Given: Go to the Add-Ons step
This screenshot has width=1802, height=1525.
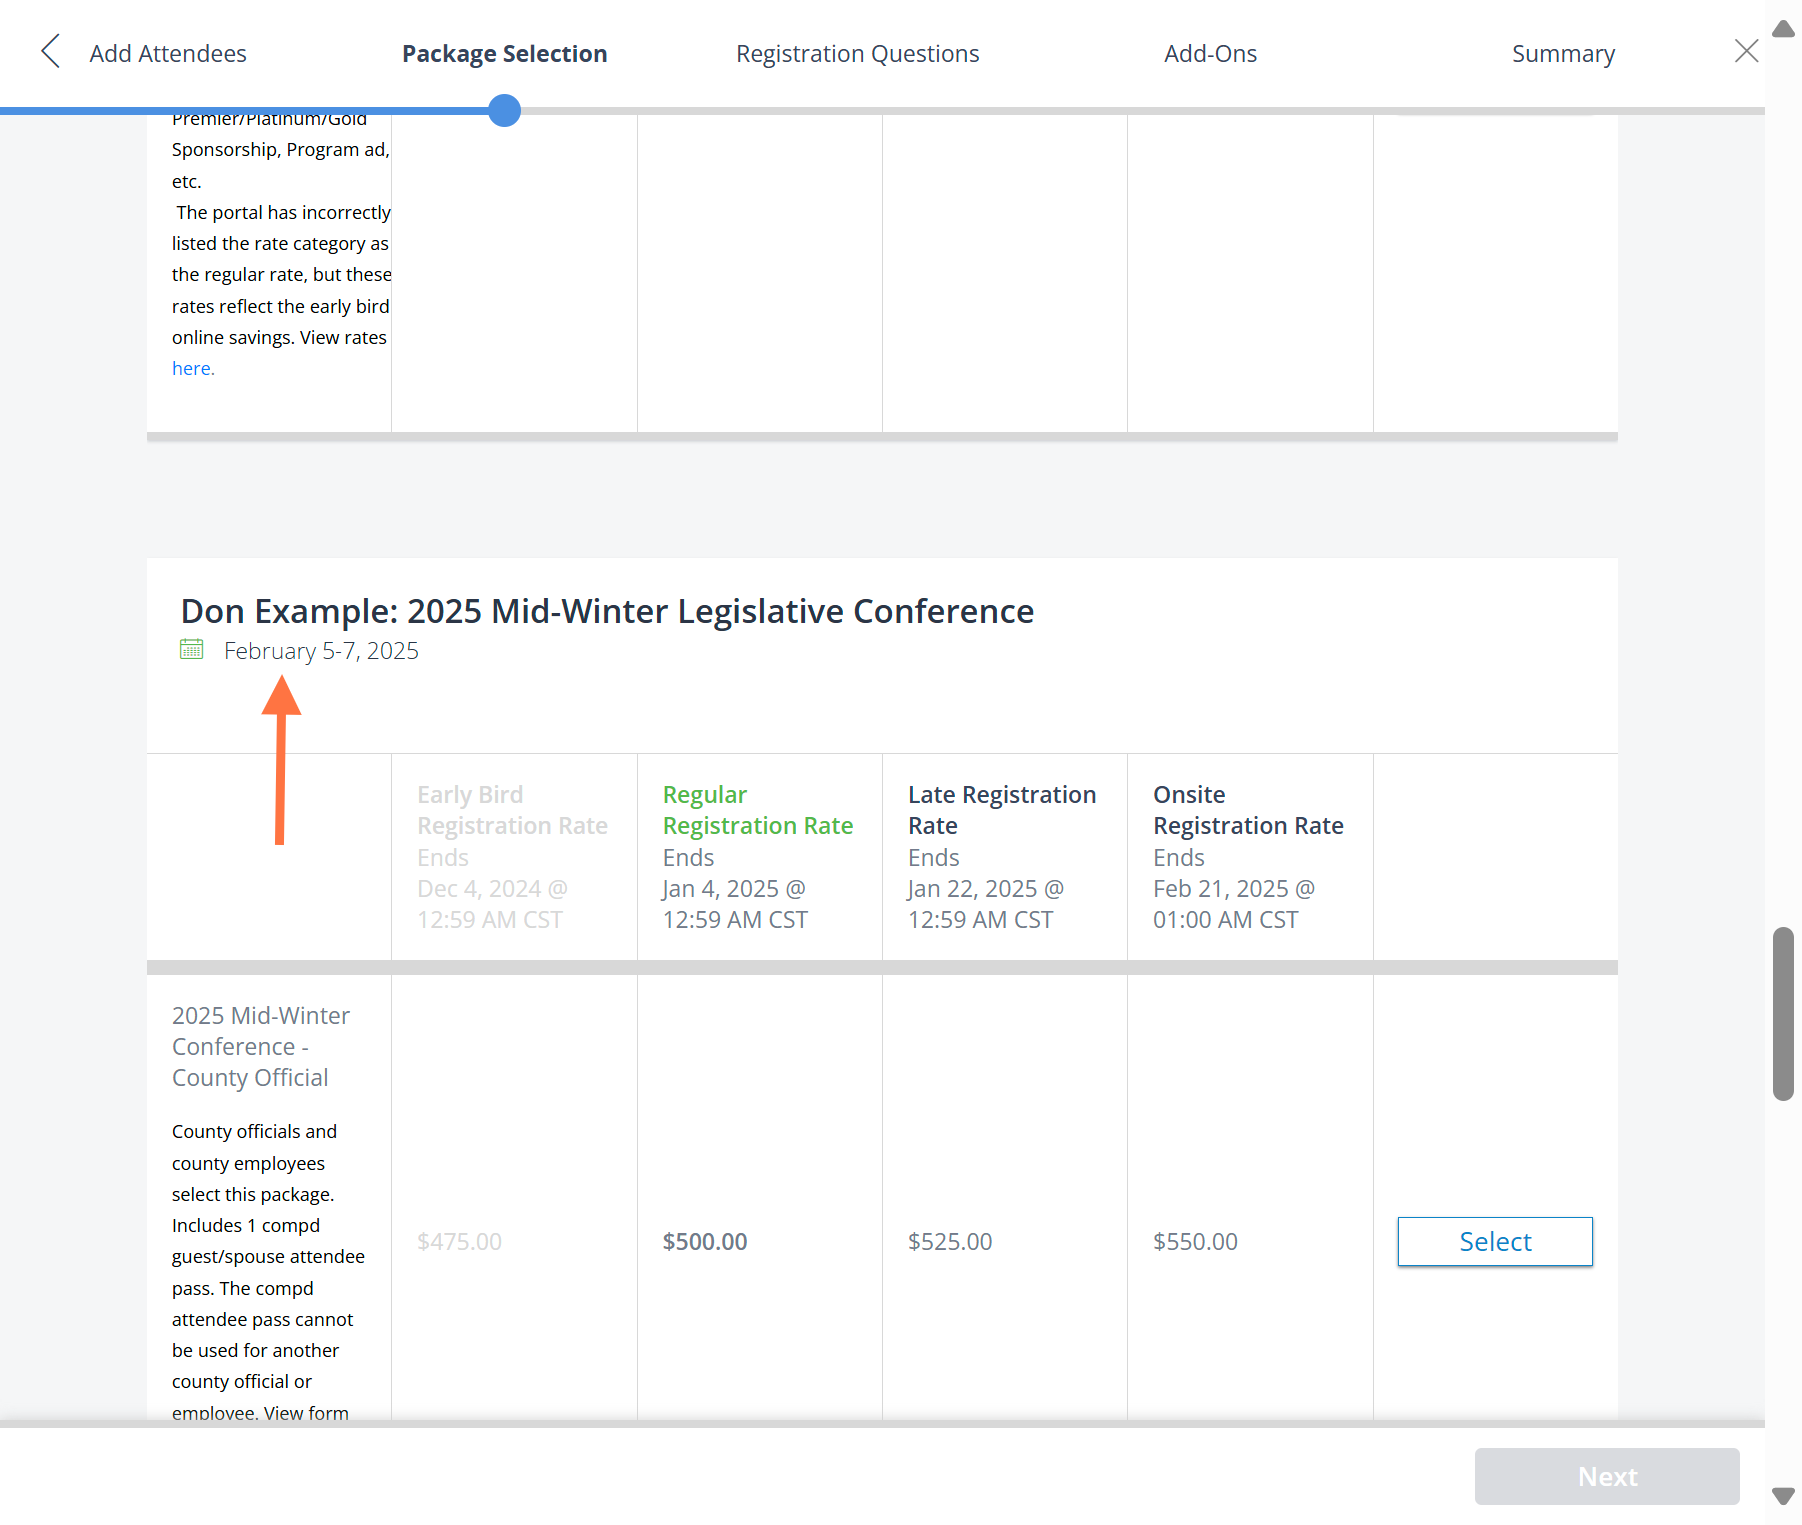Looking at the screenshot, I should (1210, 53).
